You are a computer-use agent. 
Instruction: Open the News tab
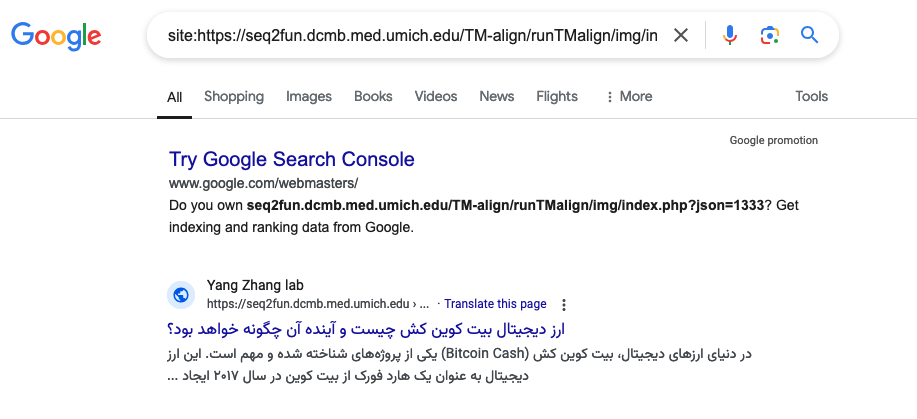tap(497, 97)
